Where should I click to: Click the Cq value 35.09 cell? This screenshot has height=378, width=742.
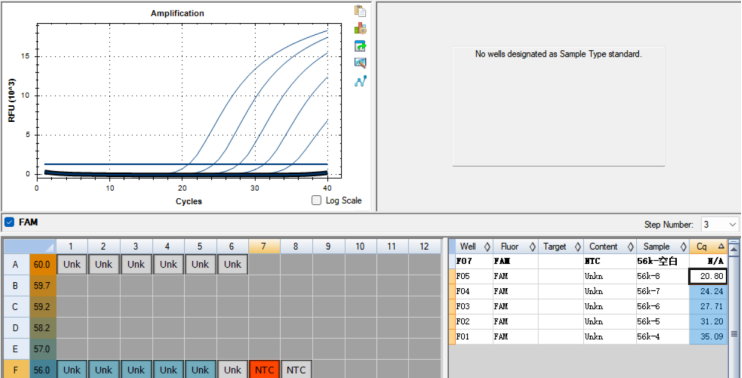pos(708,337)
